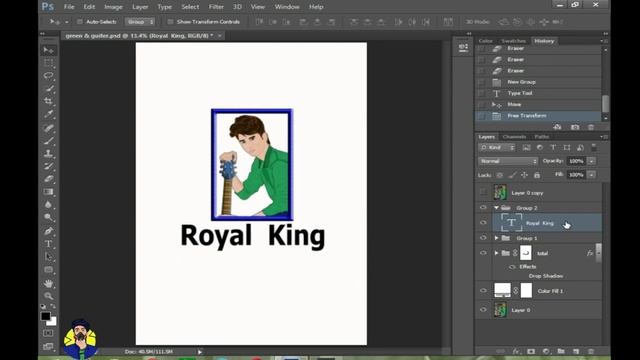The height and width of the screenshot is (360, 640).
Task: Open the Window menu
Action: 287,7
